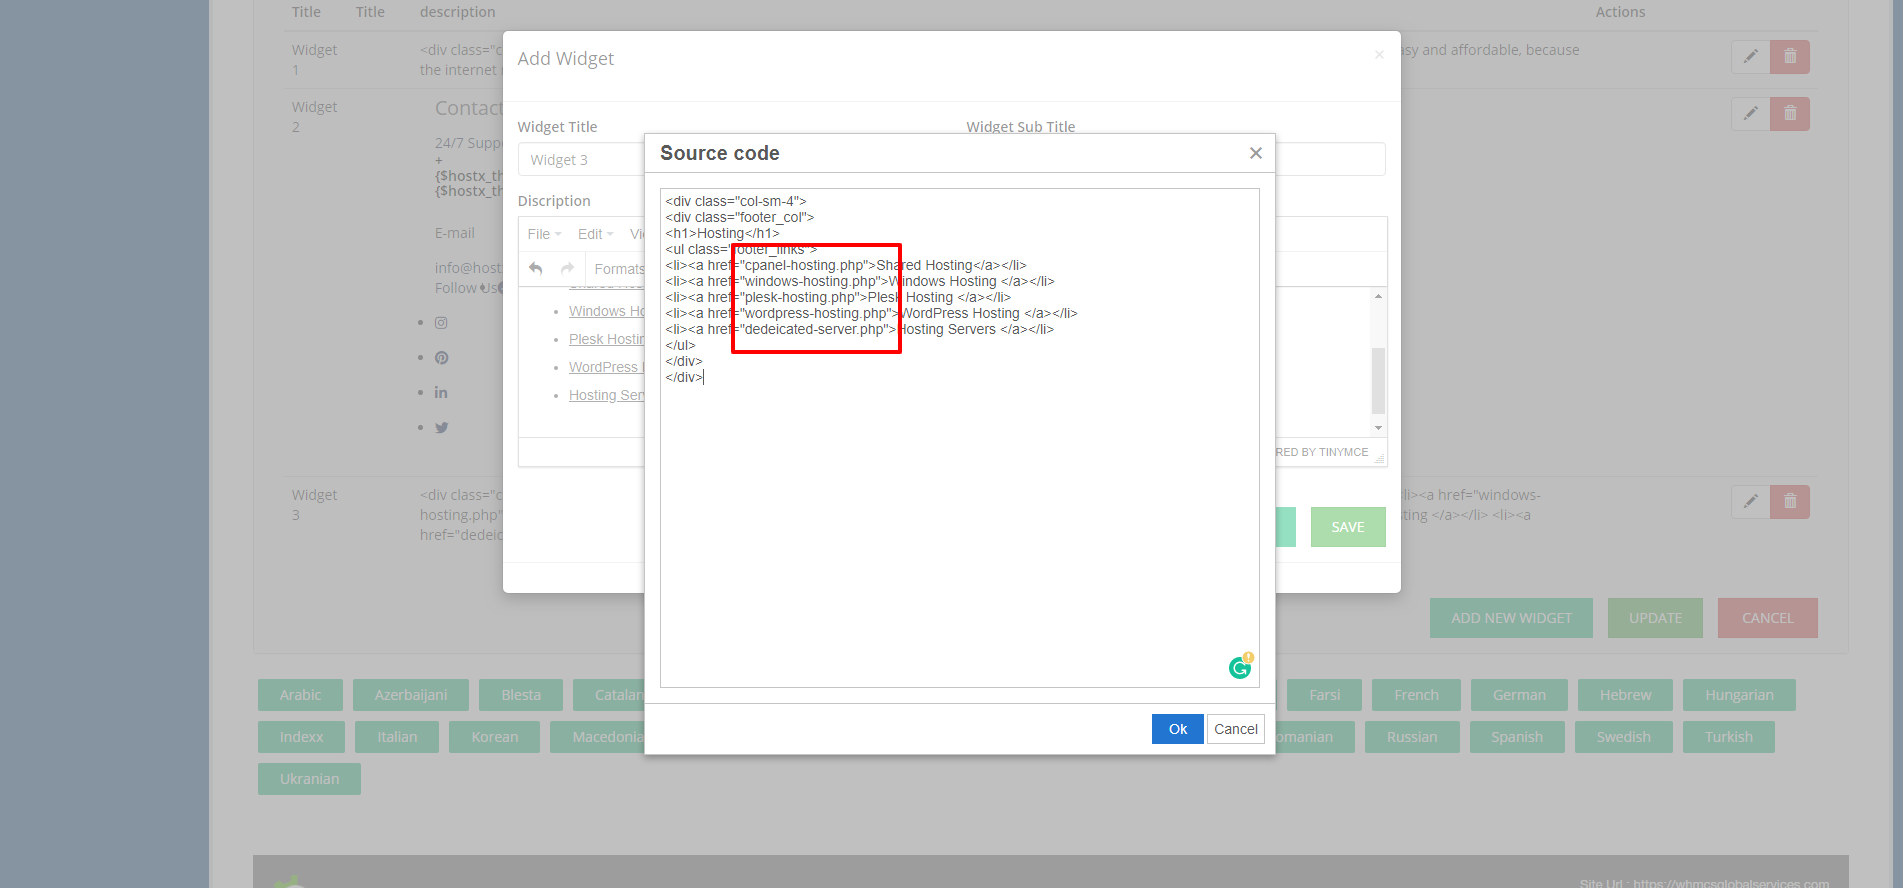Screen dimensions: 1903x888
Task: Click the Twitter bird icon
Action: click(441, 428)
